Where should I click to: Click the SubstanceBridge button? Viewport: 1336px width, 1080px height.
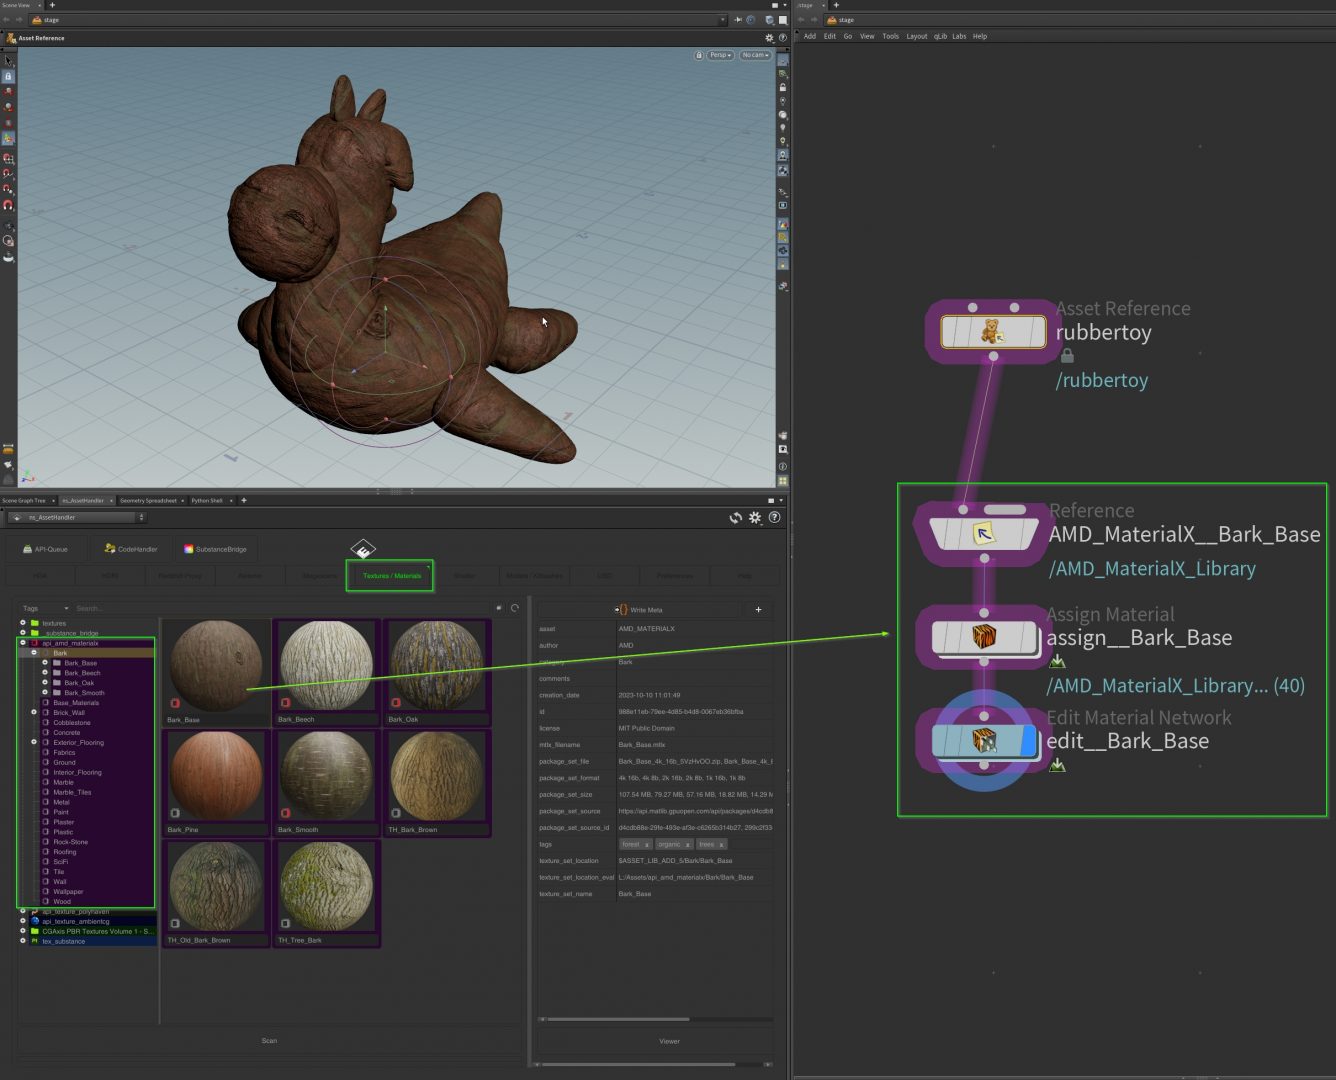(x=215, y=549)
